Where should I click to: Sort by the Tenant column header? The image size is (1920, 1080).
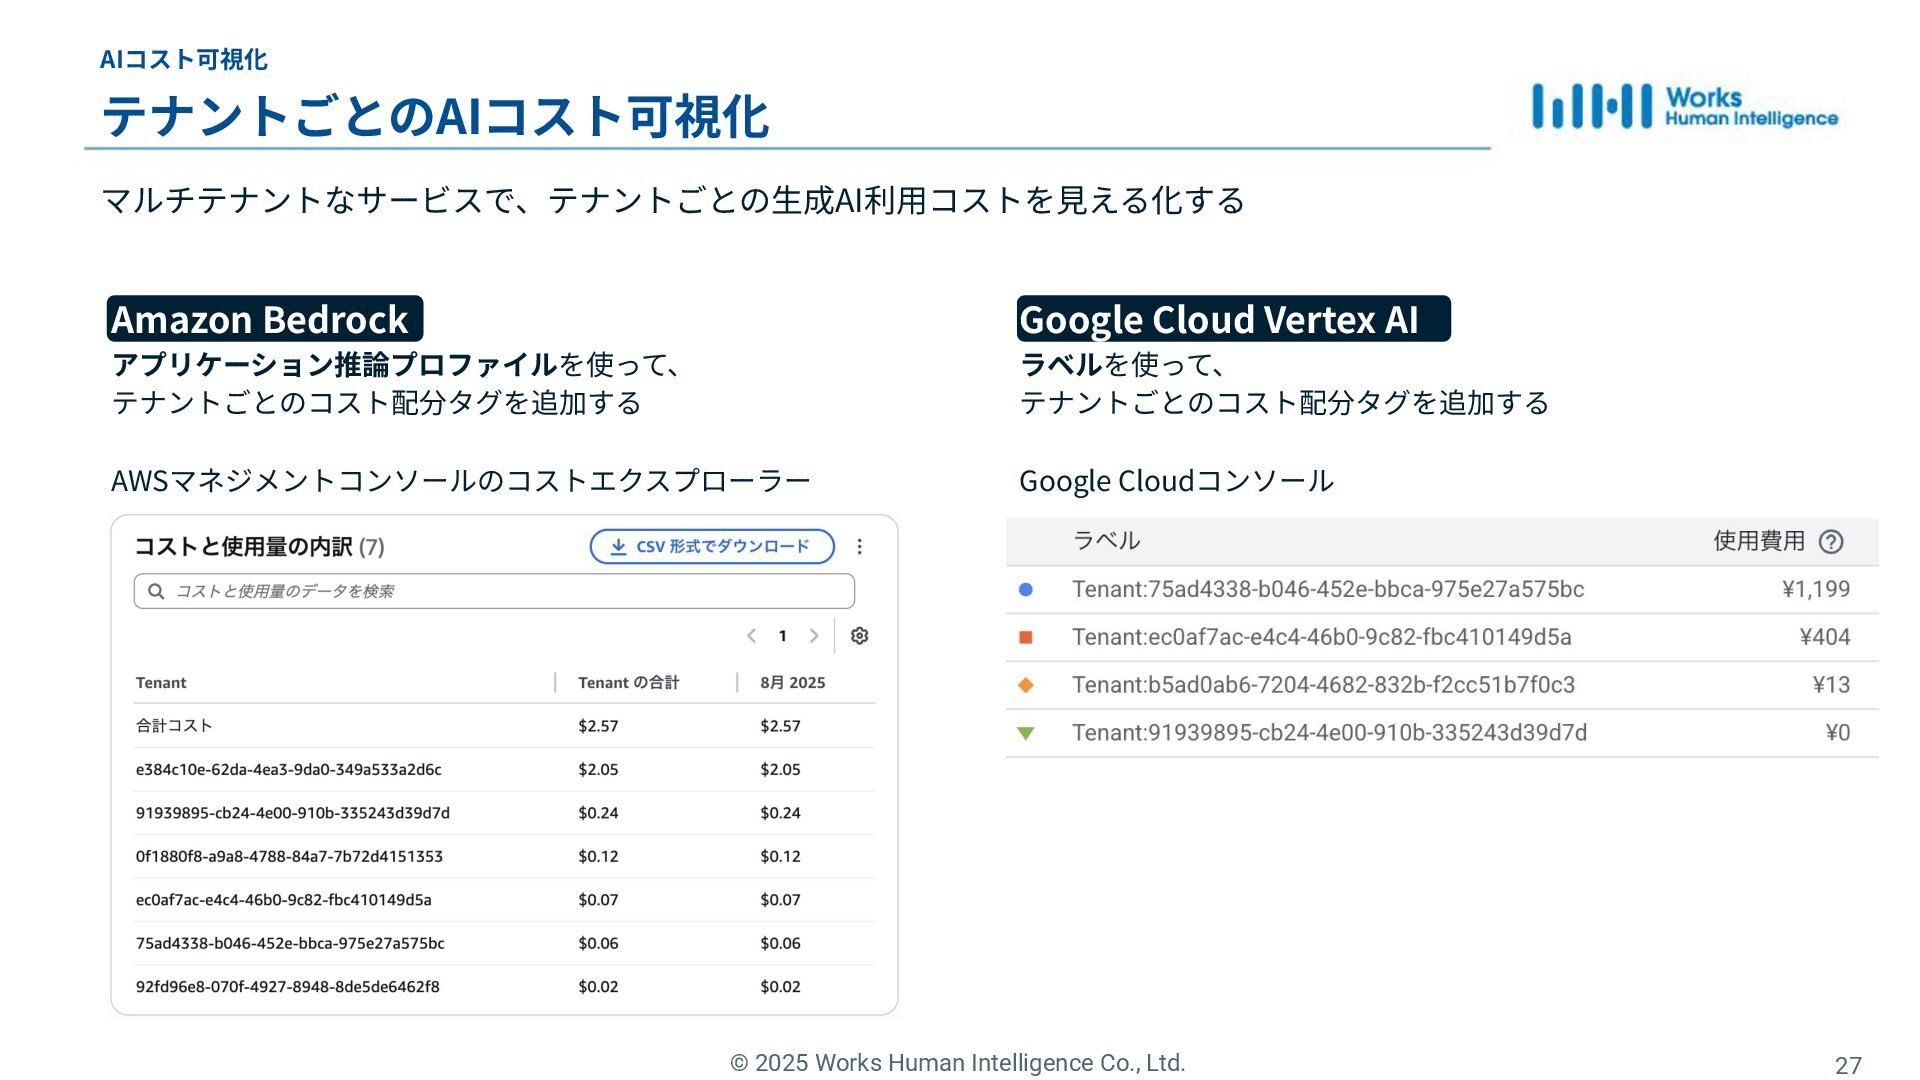(x=161, y=683)
